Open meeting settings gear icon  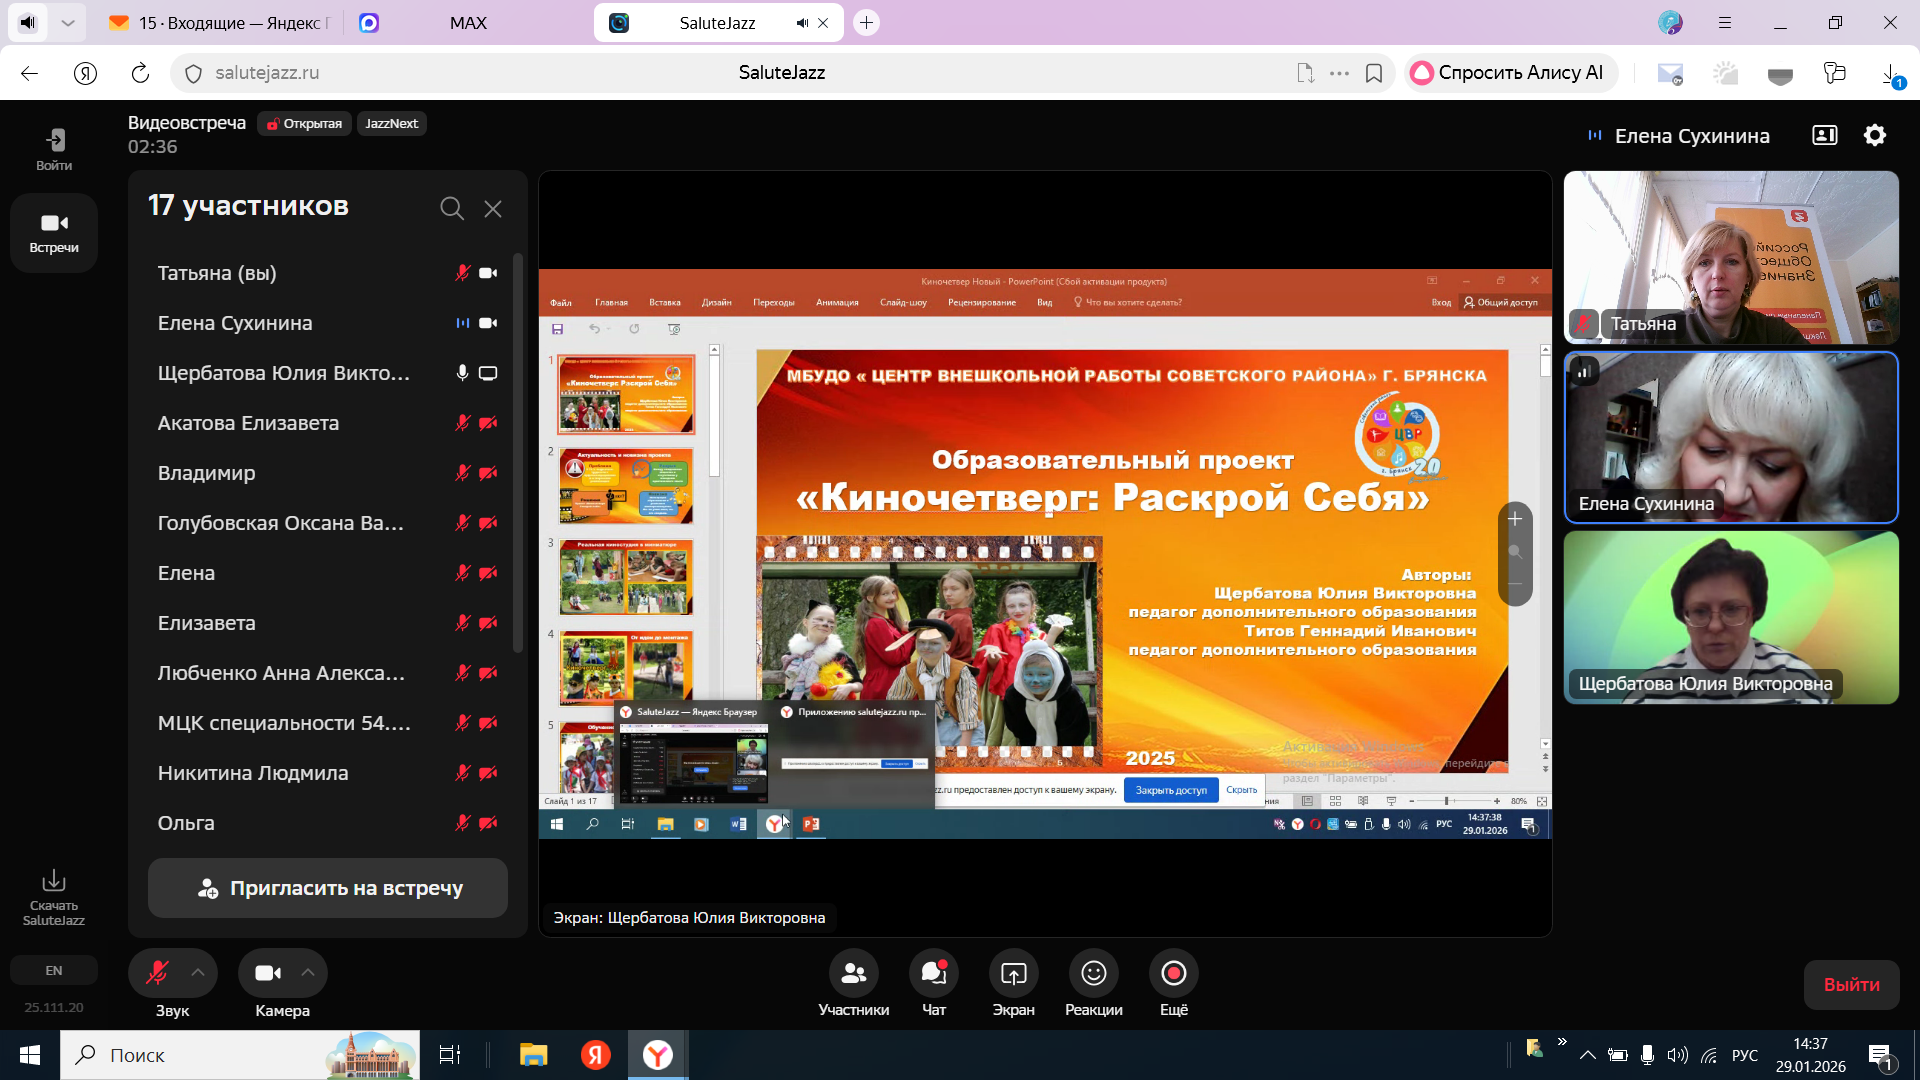point(1875,135)
